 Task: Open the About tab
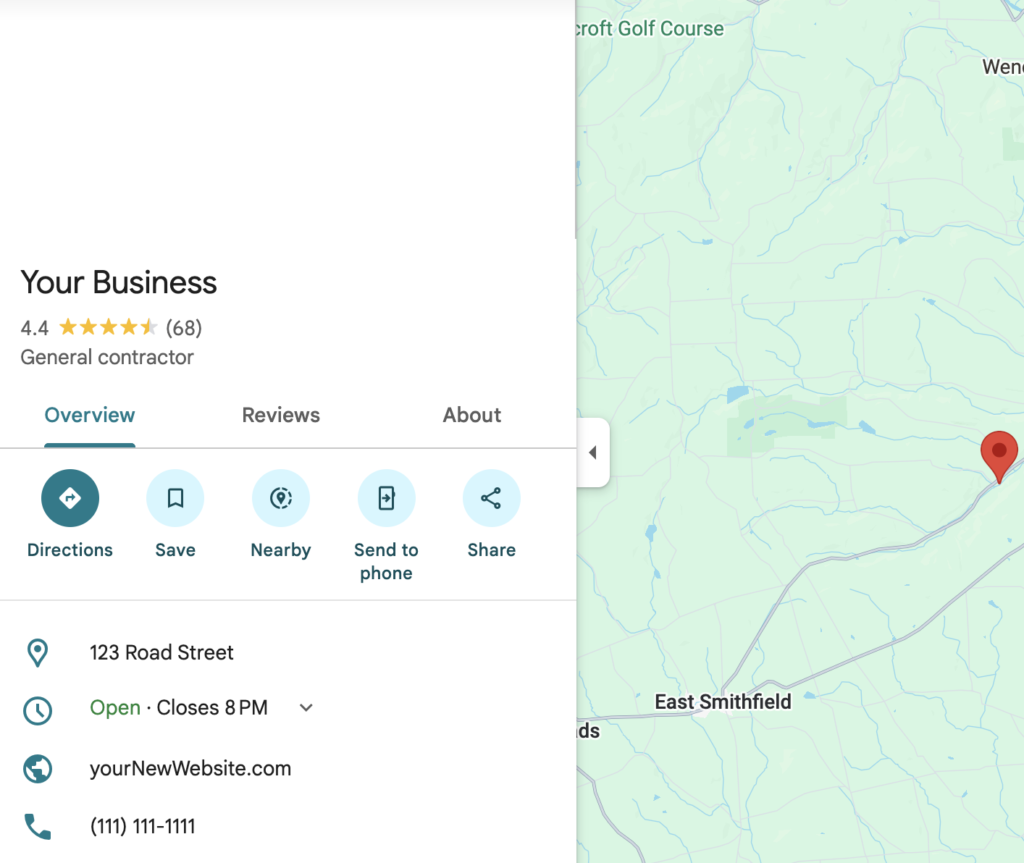pos(472,415)
